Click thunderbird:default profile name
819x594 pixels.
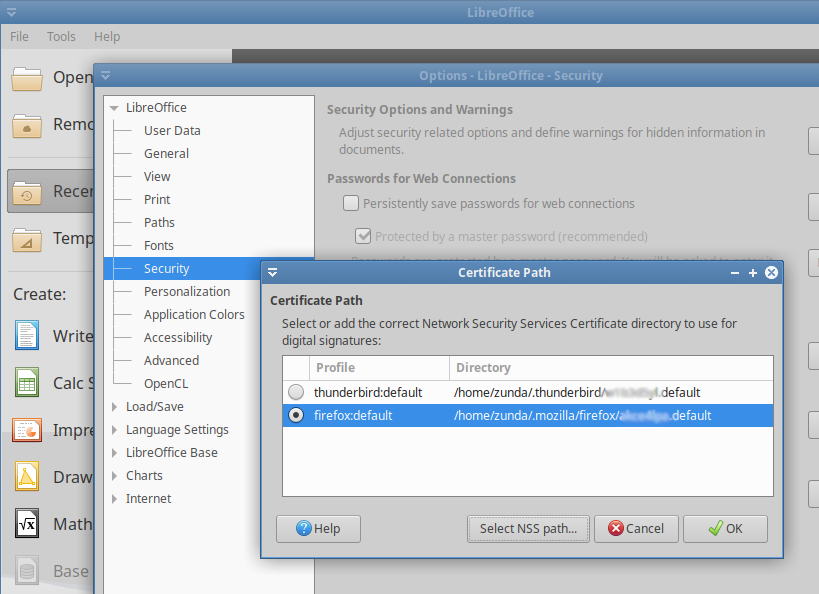368,392
